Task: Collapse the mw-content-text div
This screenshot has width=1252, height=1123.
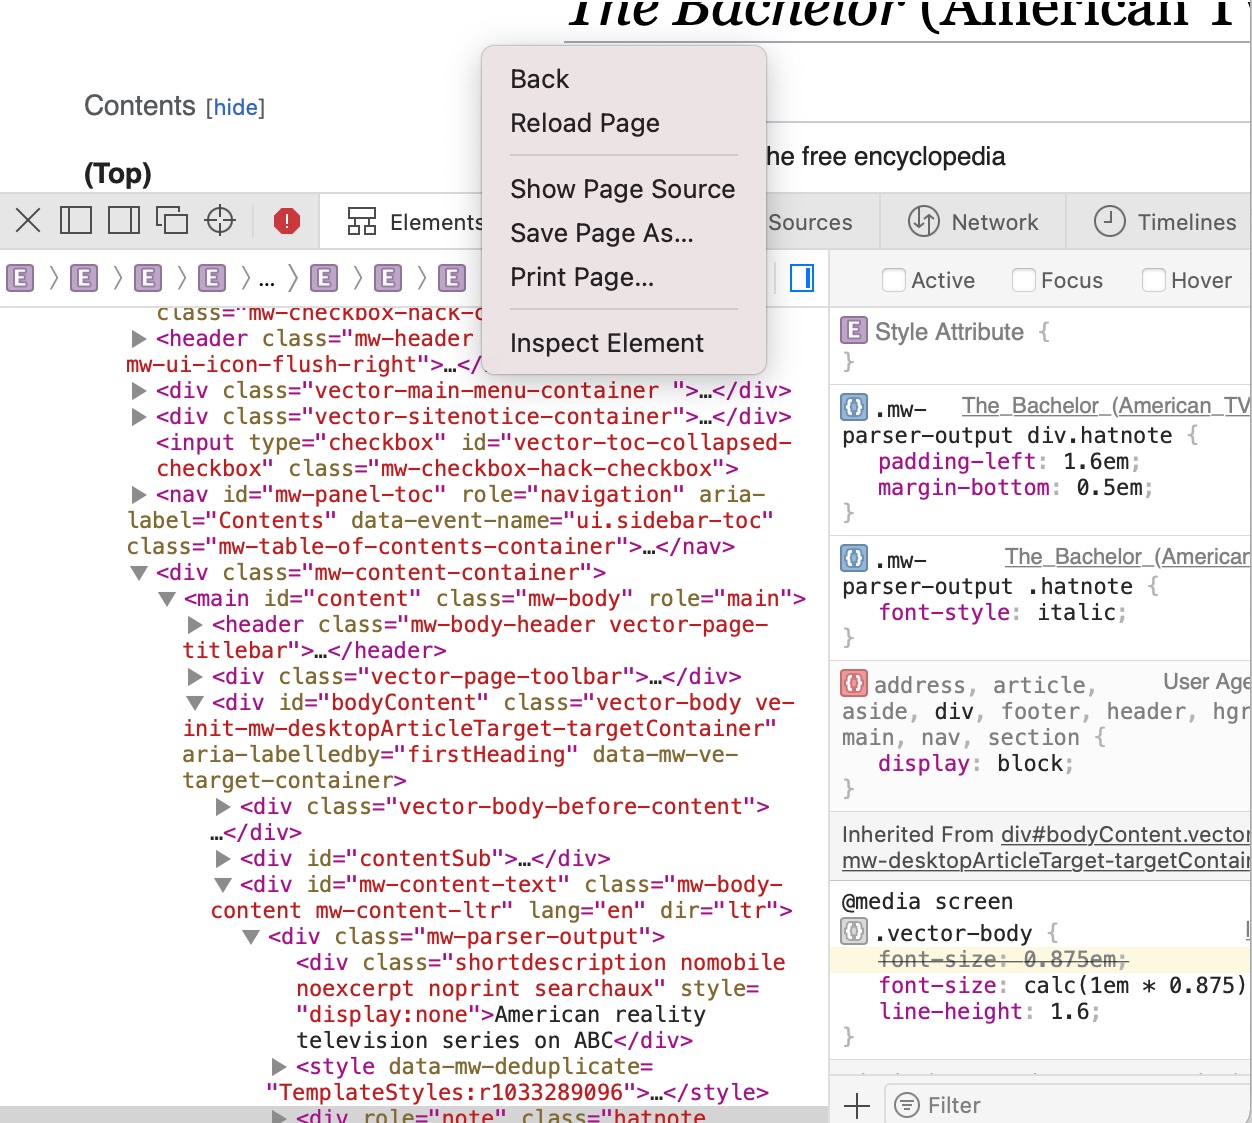Action: pos(223,885)
